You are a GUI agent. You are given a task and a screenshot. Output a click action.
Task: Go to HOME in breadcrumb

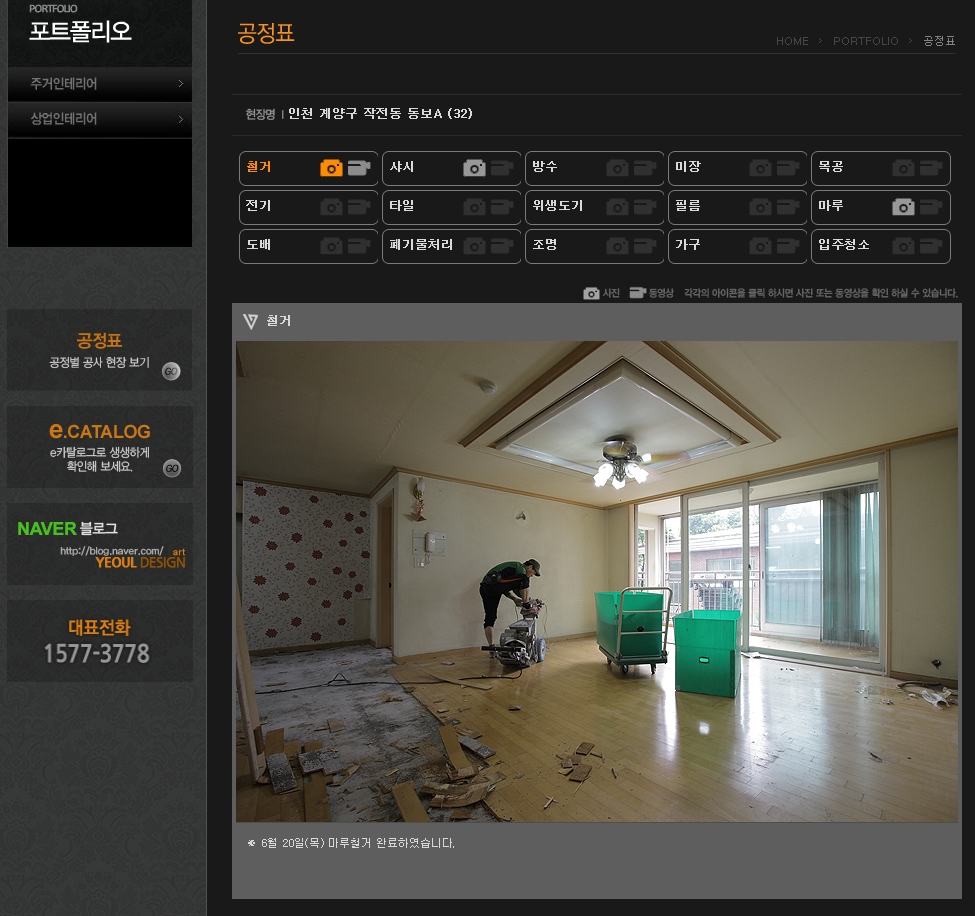792,41
